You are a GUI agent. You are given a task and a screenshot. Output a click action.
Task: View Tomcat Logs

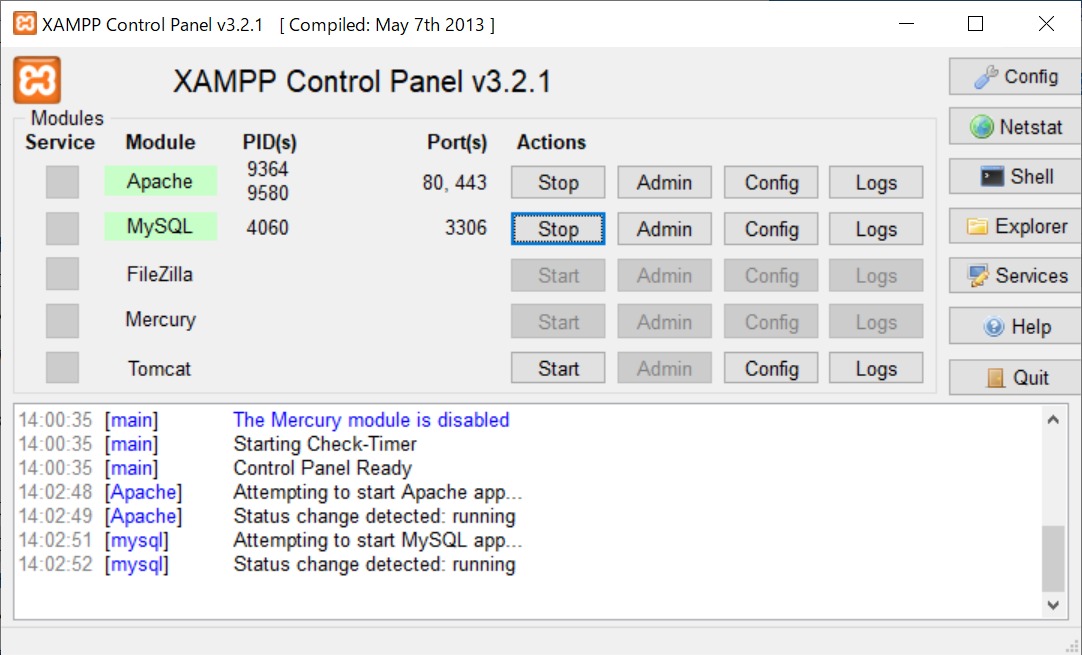tap(876, 369)
